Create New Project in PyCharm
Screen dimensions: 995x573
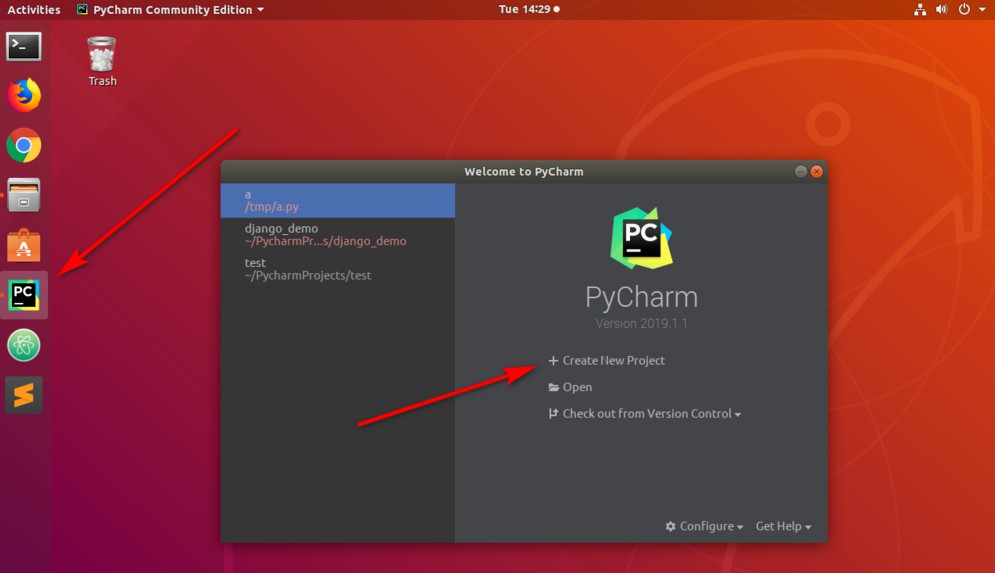tap(607, 360)
